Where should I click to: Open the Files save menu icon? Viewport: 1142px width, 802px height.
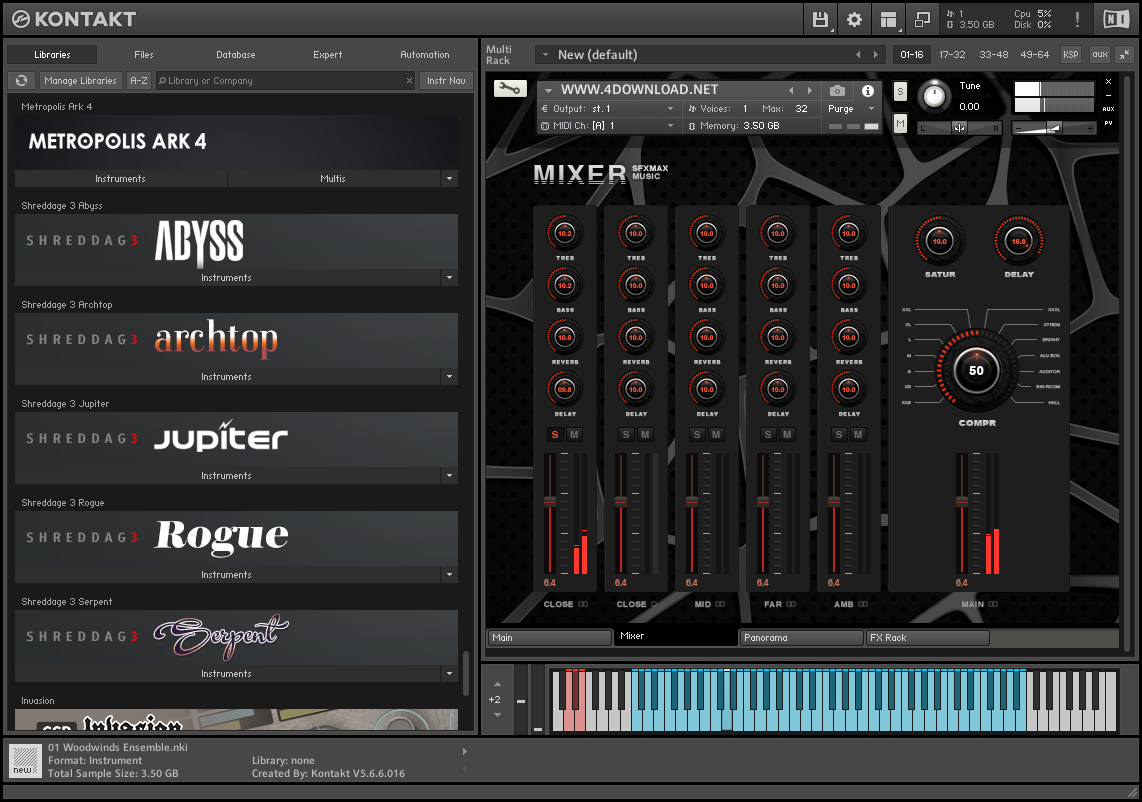point(821,20)
